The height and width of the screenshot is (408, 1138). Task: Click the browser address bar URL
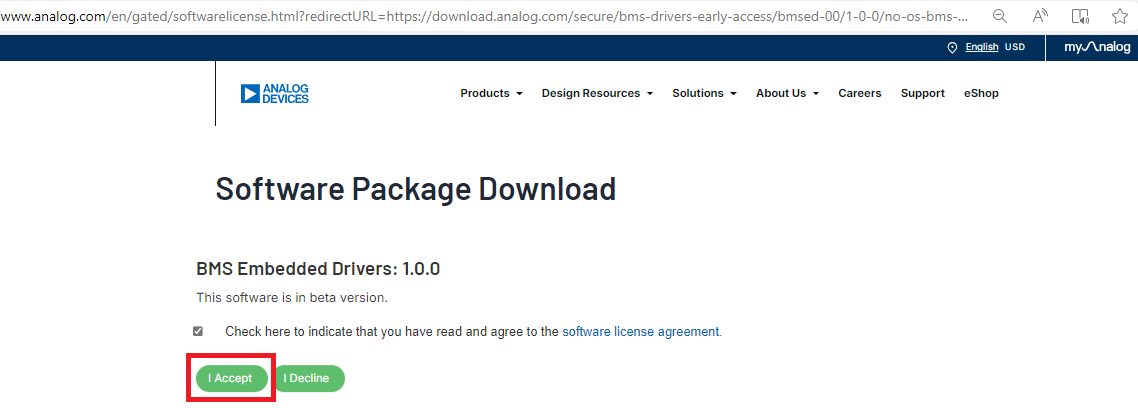coord(485,16)
